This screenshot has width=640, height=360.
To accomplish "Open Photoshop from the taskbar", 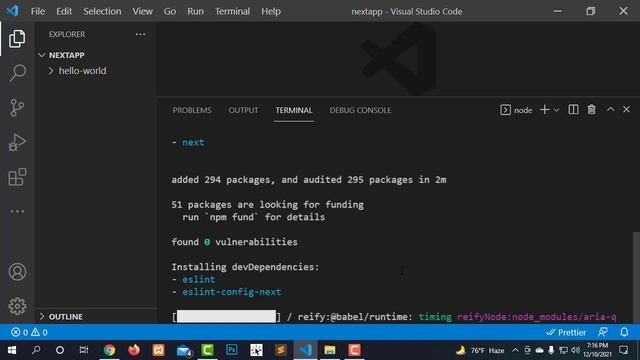I will click(231, 350).
